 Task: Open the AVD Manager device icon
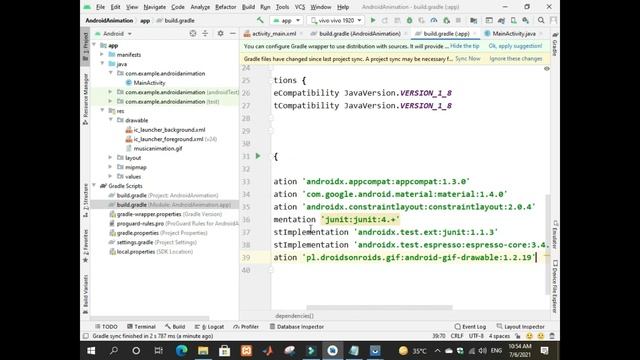[513, 20]
